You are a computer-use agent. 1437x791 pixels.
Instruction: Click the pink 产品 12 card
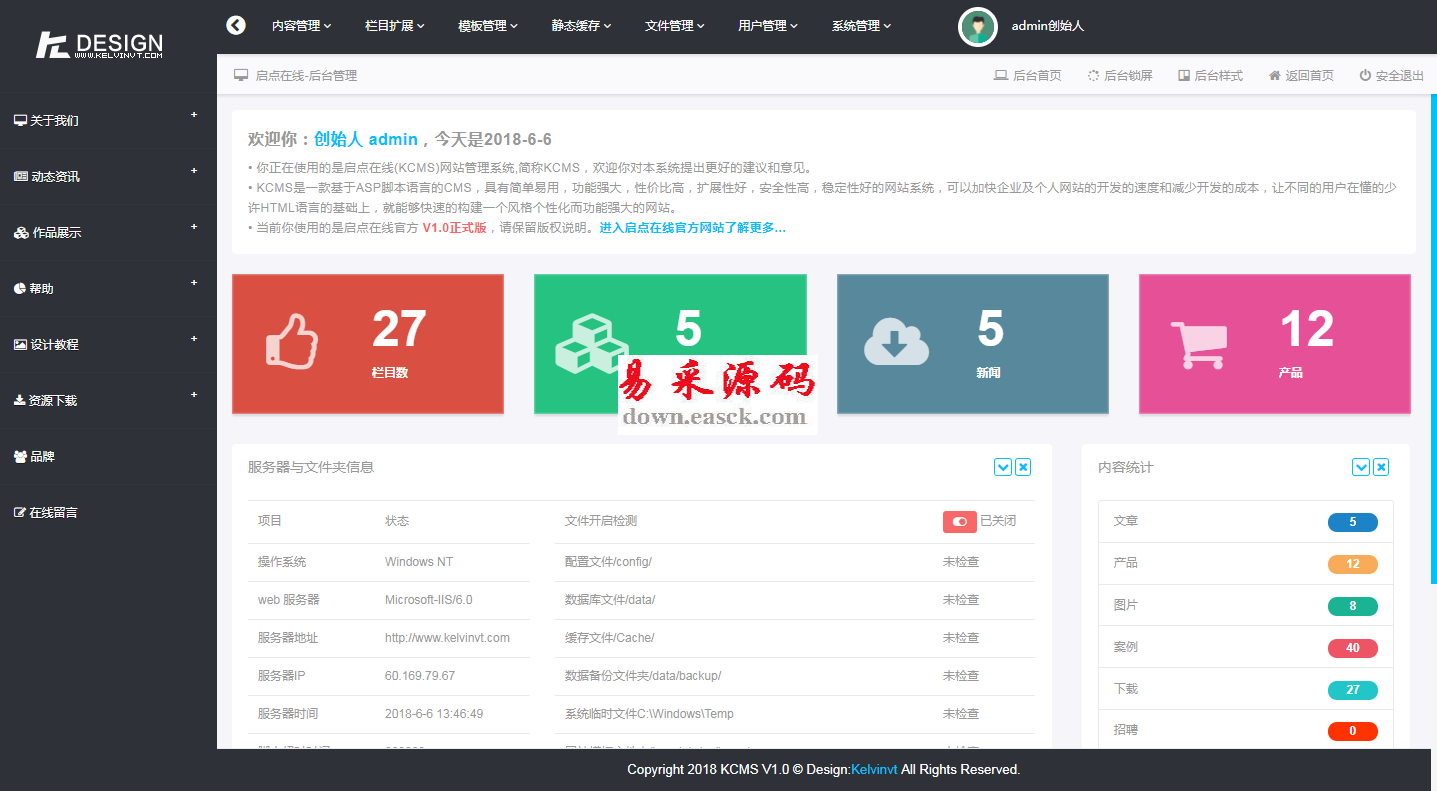[1275, 344]
